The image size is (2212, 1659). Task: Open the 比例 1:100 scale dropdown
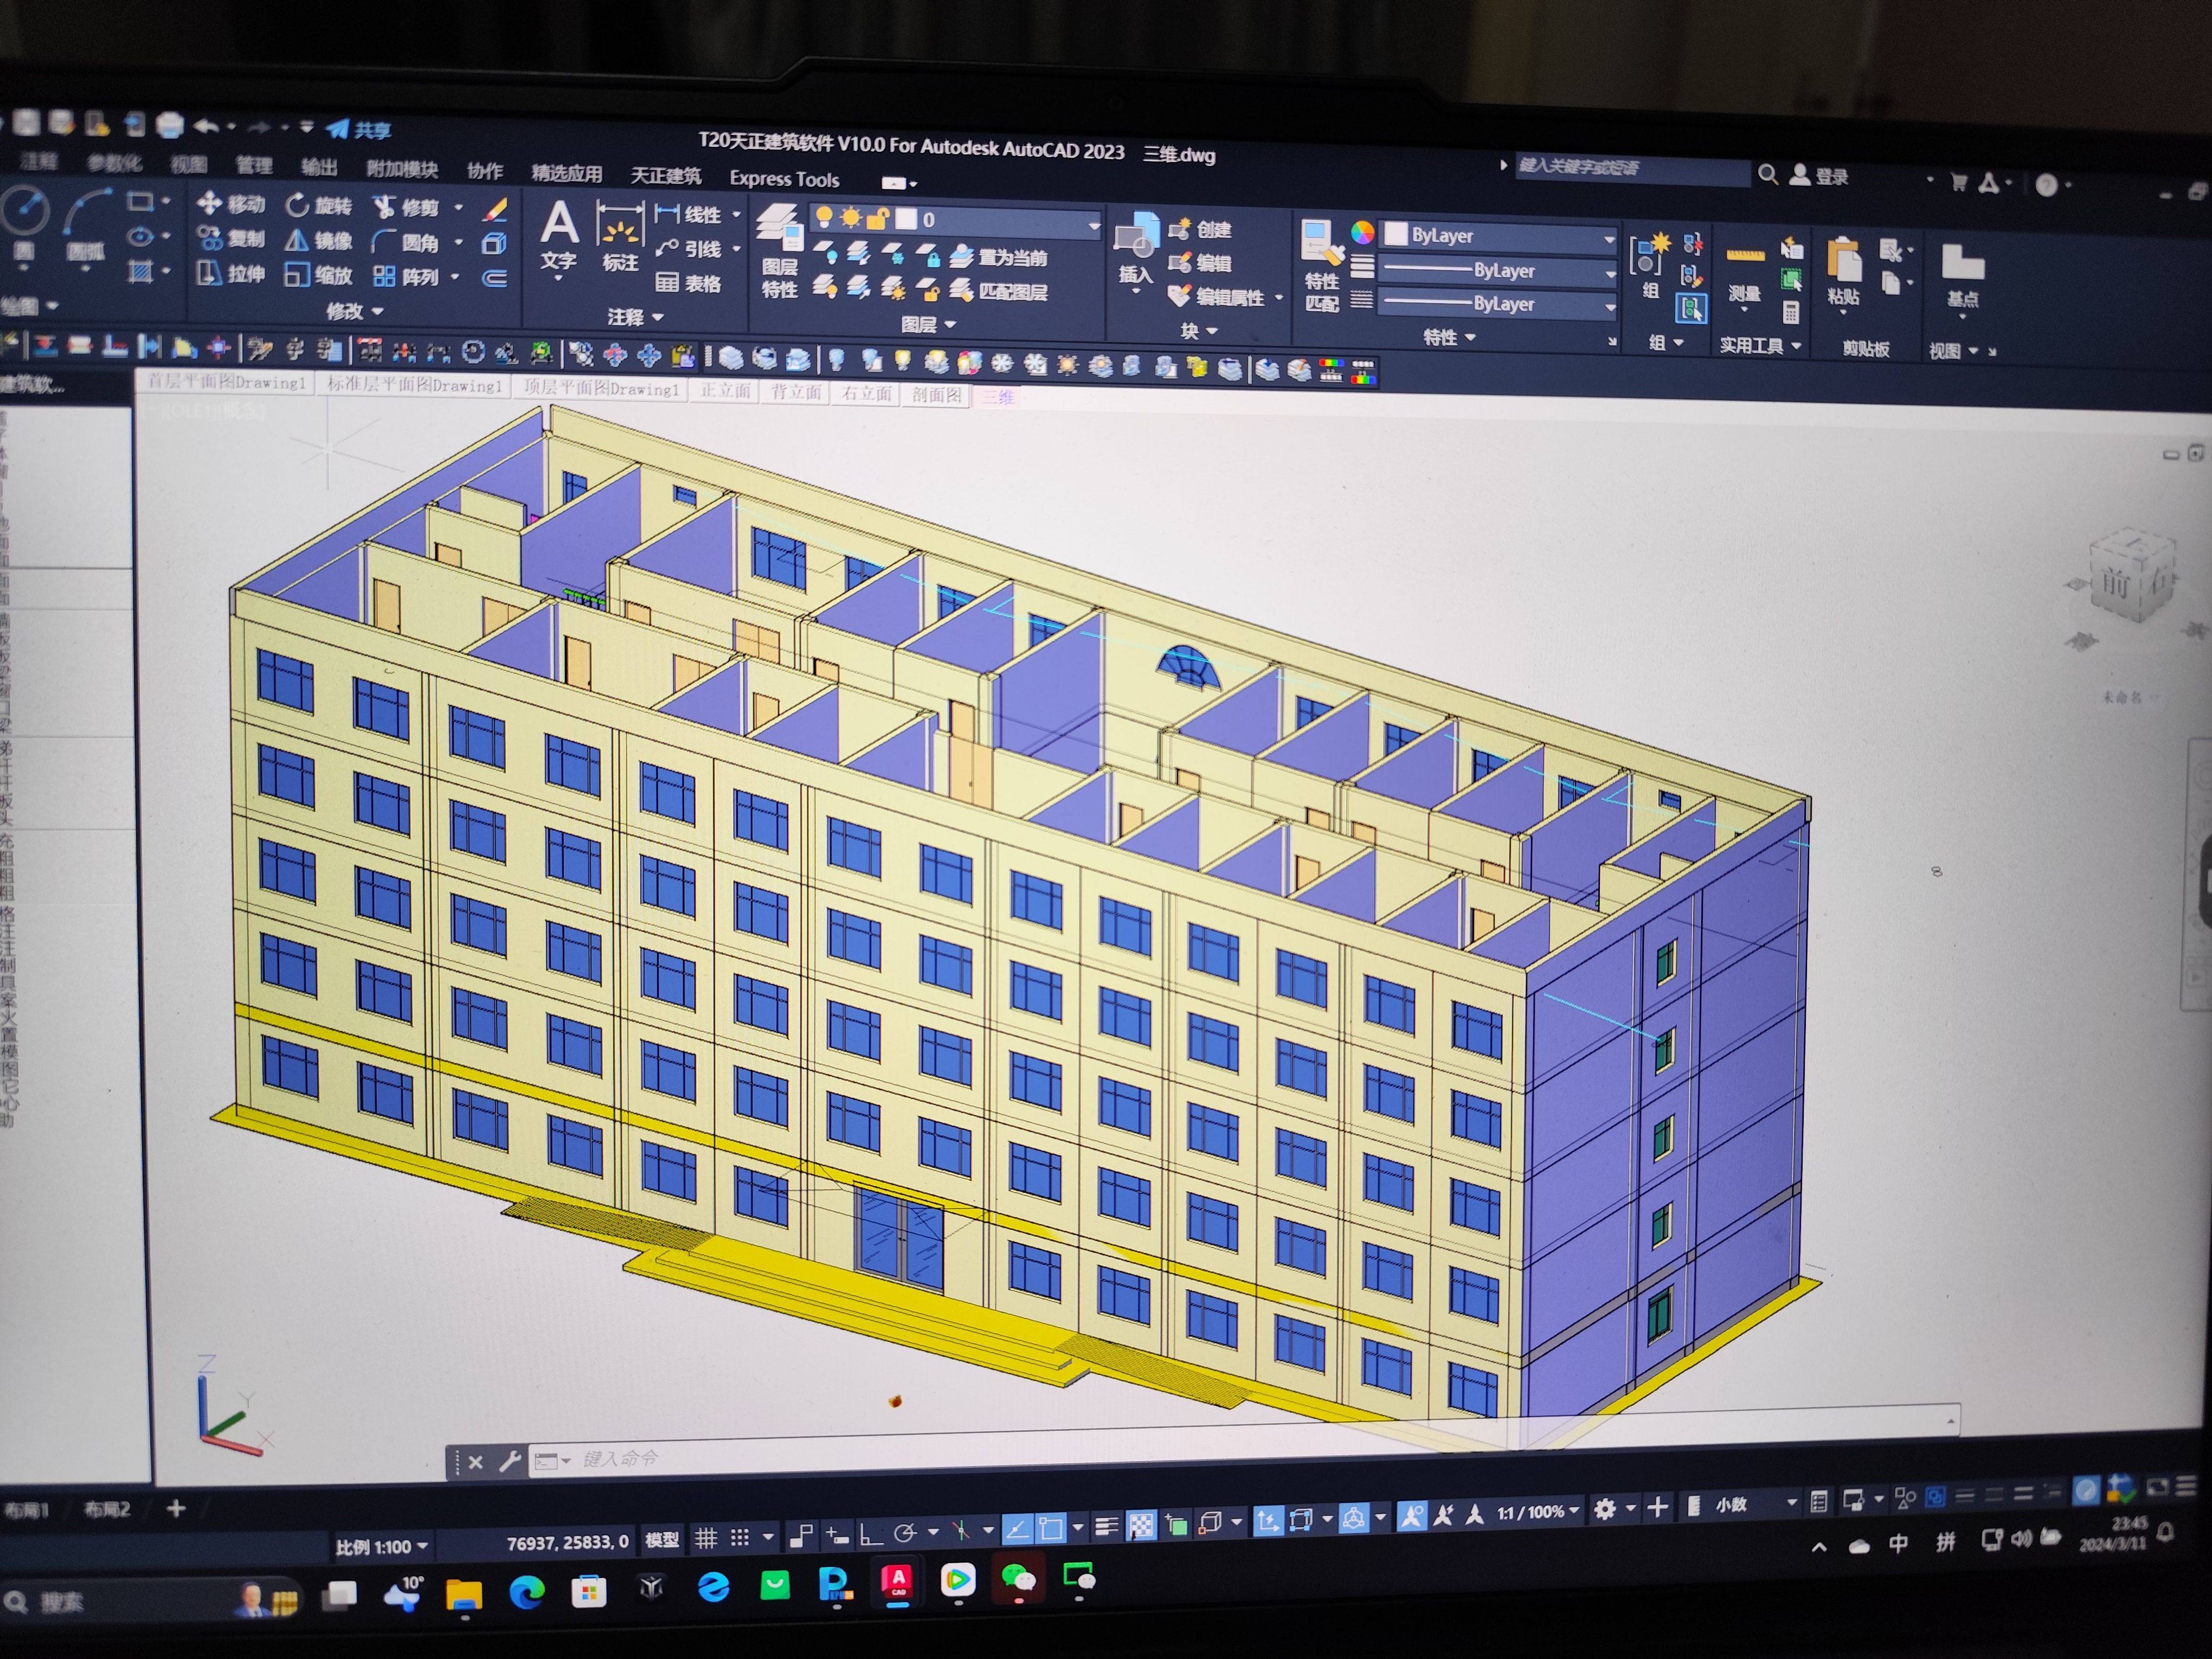382,1547
